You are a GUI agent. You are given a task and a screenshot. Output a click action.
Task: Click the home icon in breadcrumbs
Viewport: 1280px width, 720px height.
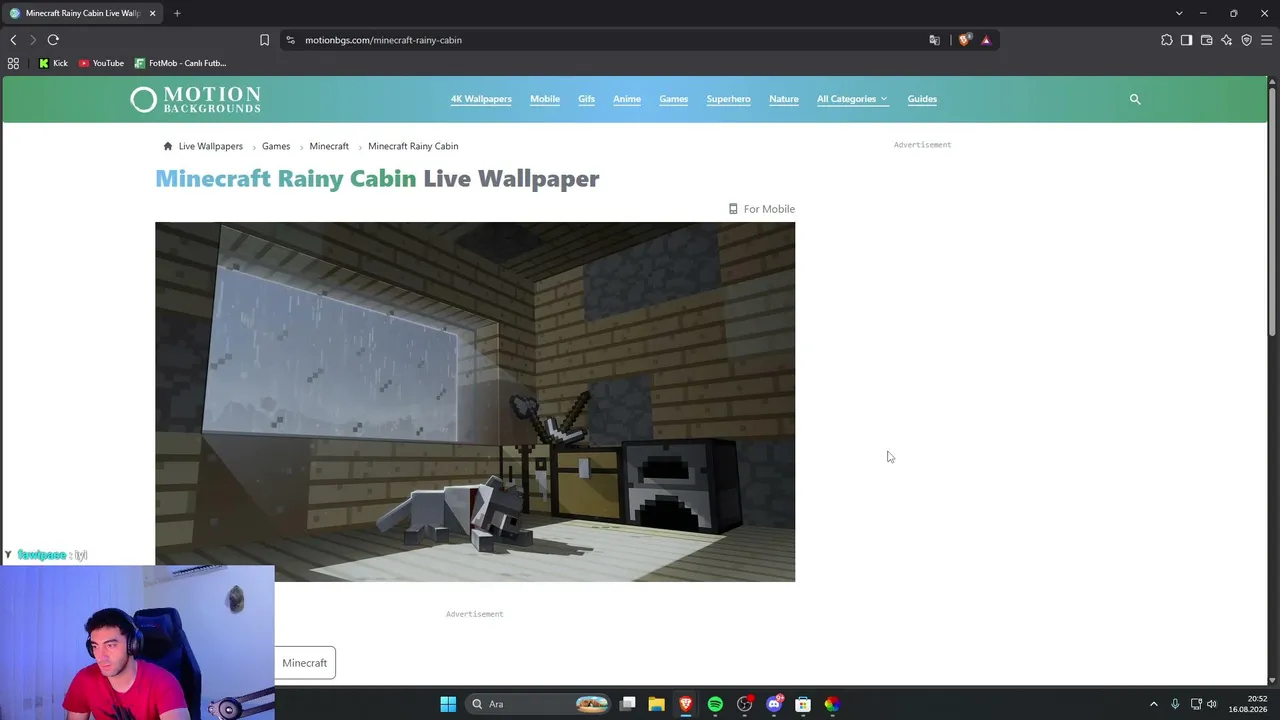pyautogui.click(x=168, y=146)
